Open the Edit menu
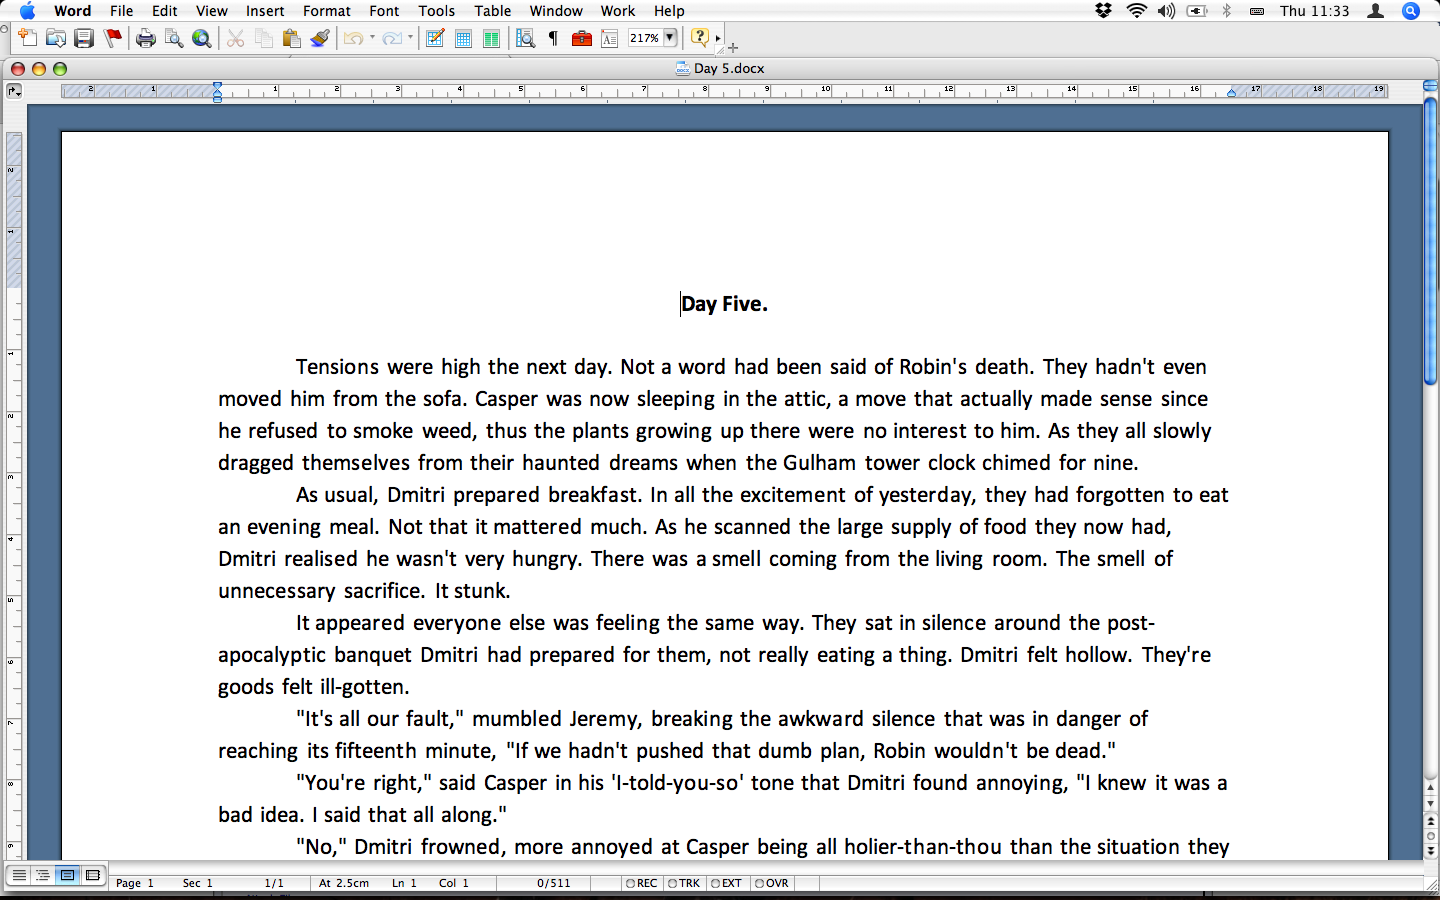 point(165,11)
